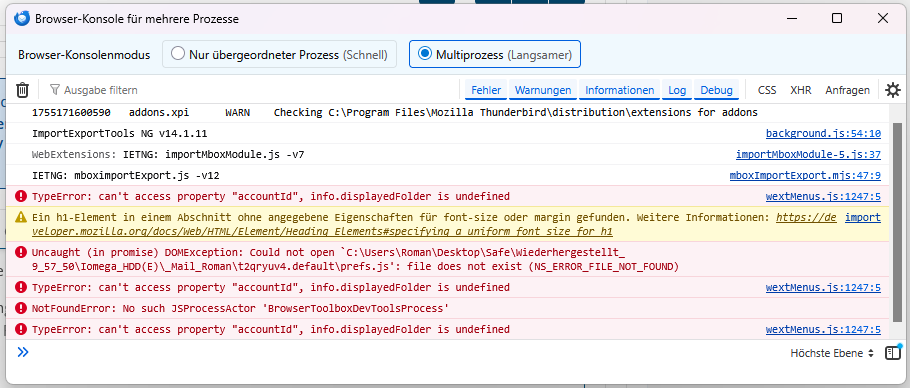Enable the XHR filter
Screen dimensions: 910x388
(800, 90)
